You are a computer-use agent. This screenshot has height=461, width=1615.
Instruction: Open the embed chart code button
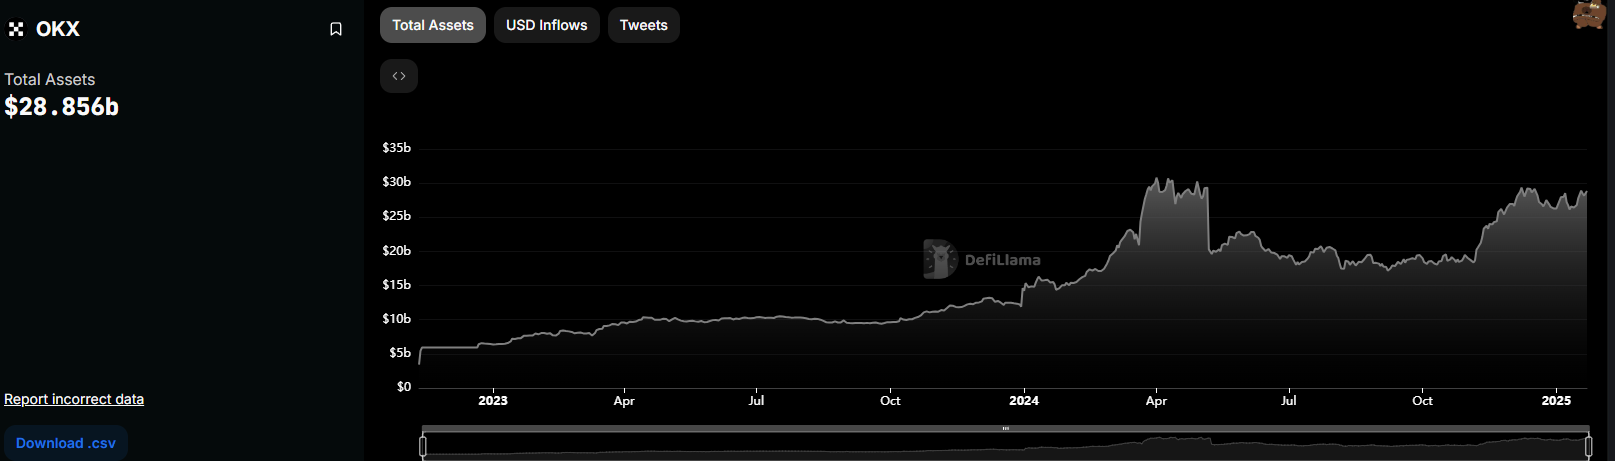[399, 76]
